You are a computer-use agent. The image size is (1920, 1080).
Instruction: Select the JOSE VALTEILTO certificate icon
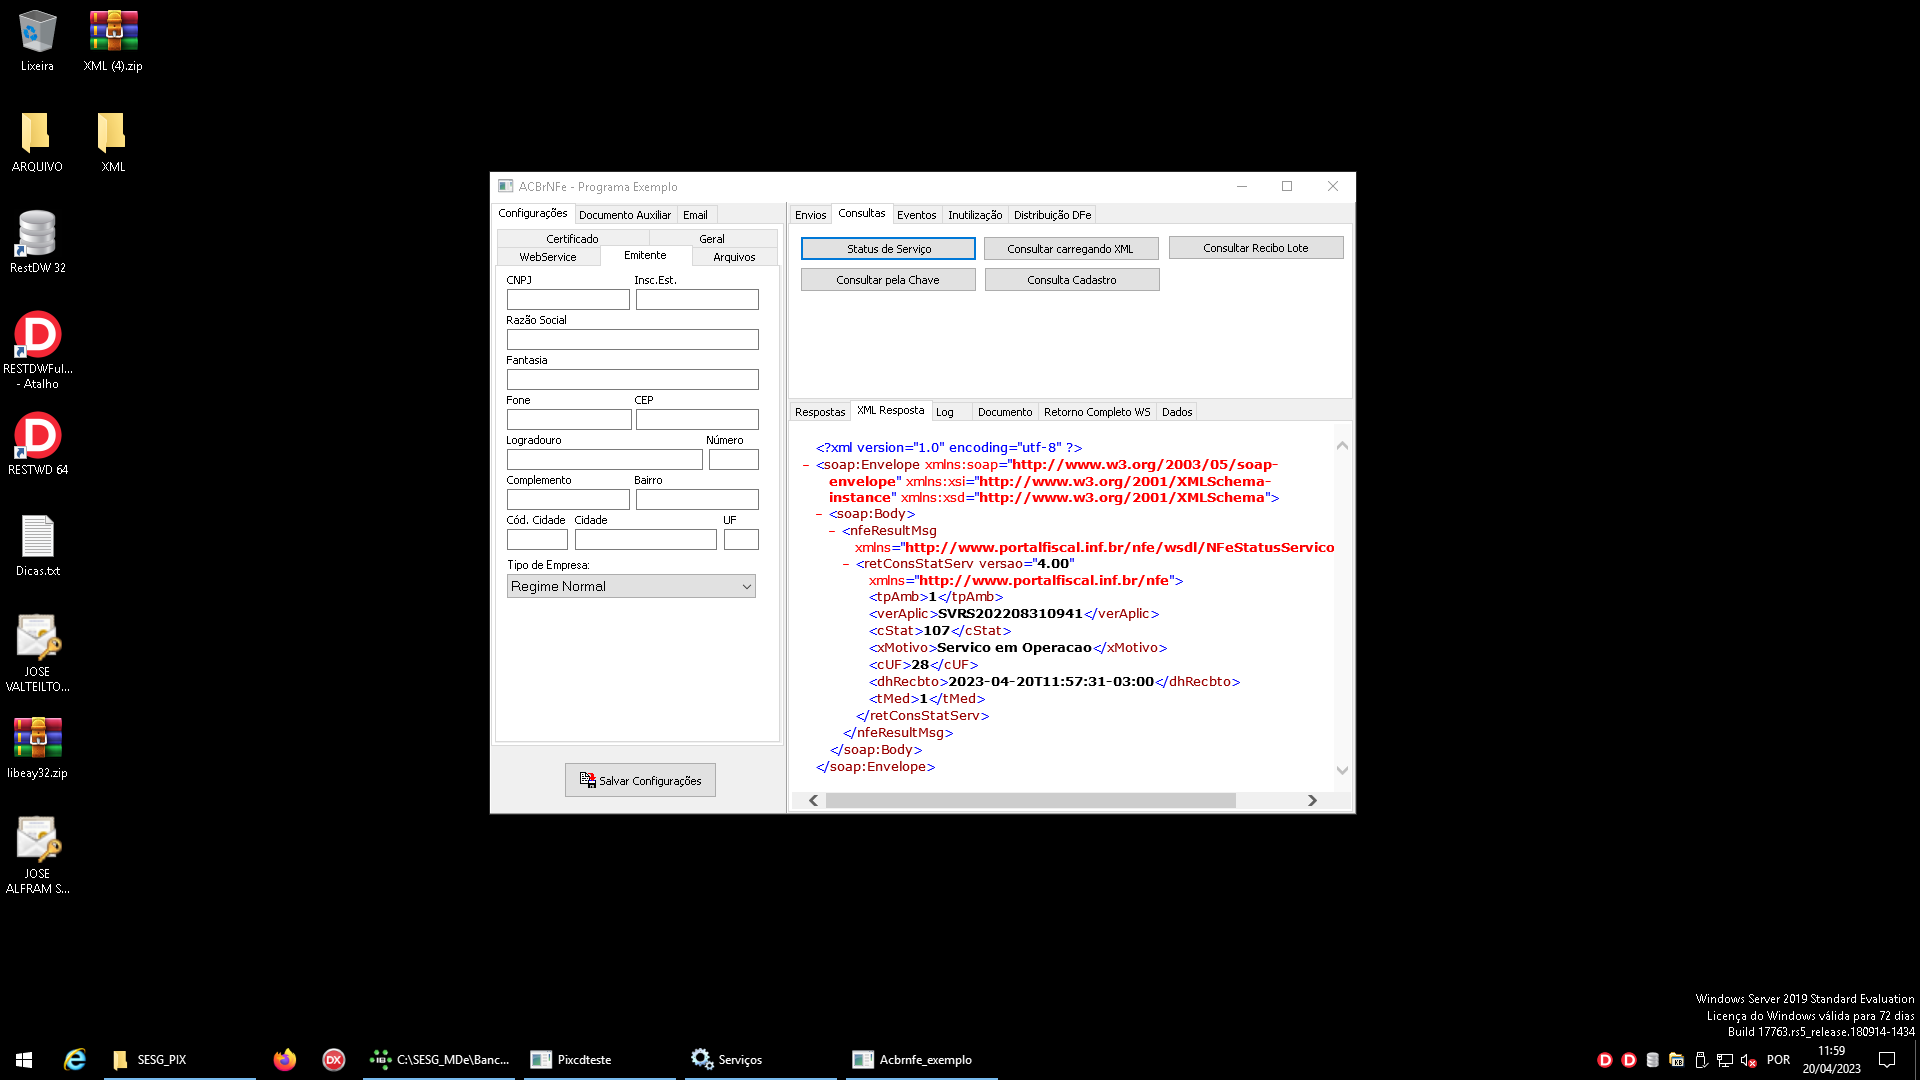[x=37, y=654]
